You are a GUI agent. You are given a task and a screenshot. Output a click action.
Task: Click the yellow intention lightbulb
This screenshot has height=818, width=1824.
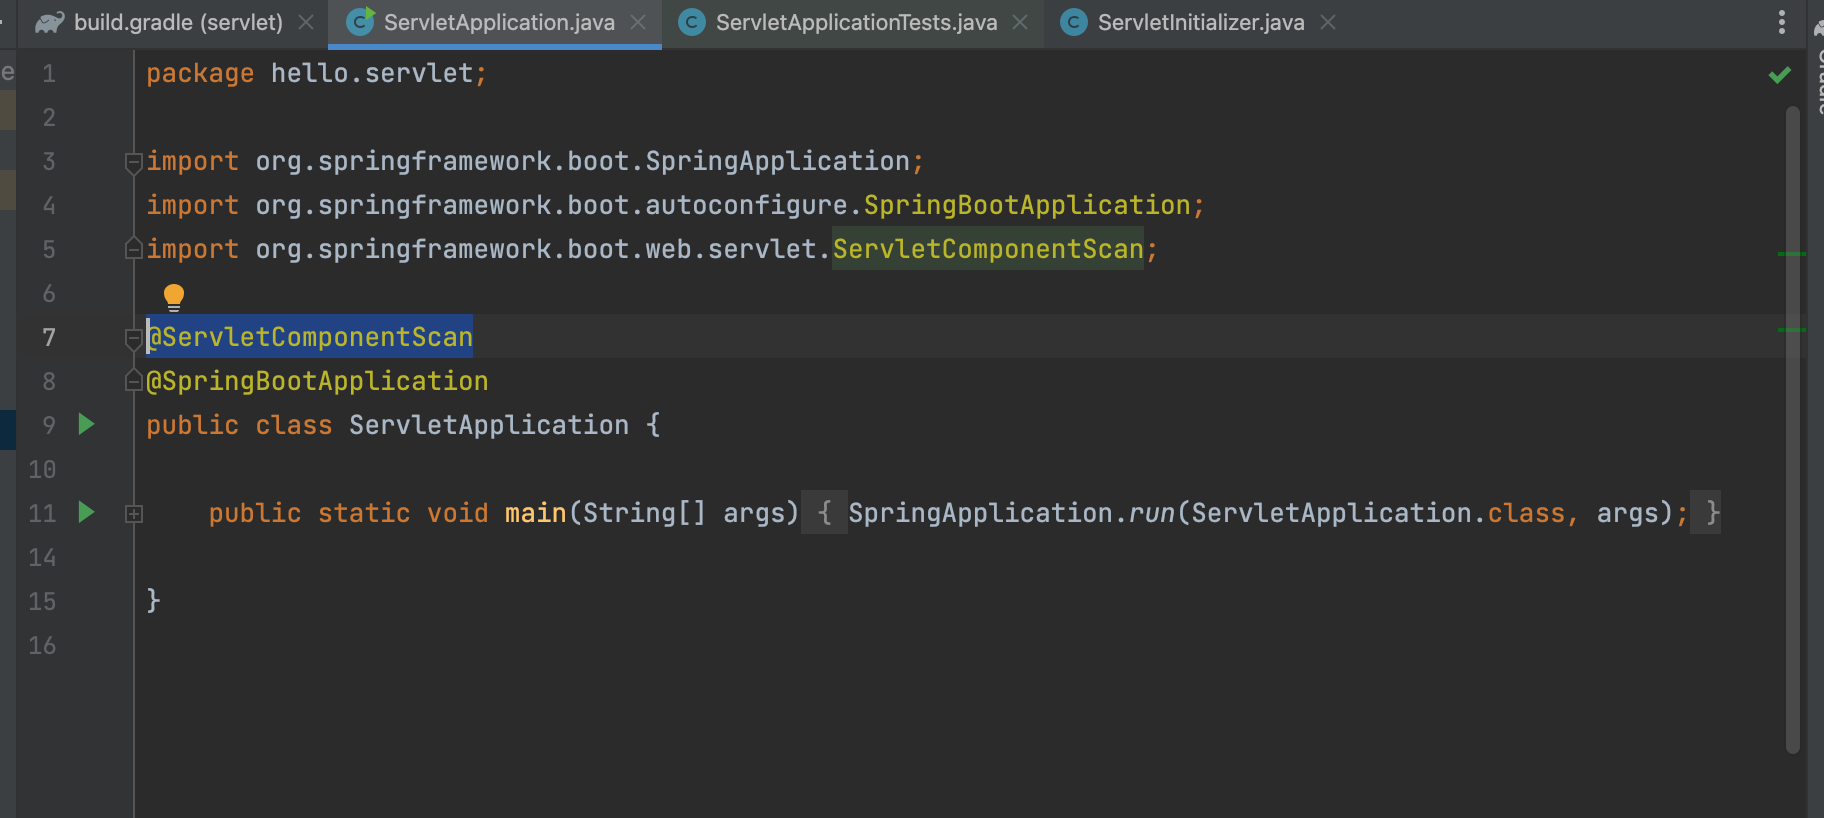(x=174, y=297)
